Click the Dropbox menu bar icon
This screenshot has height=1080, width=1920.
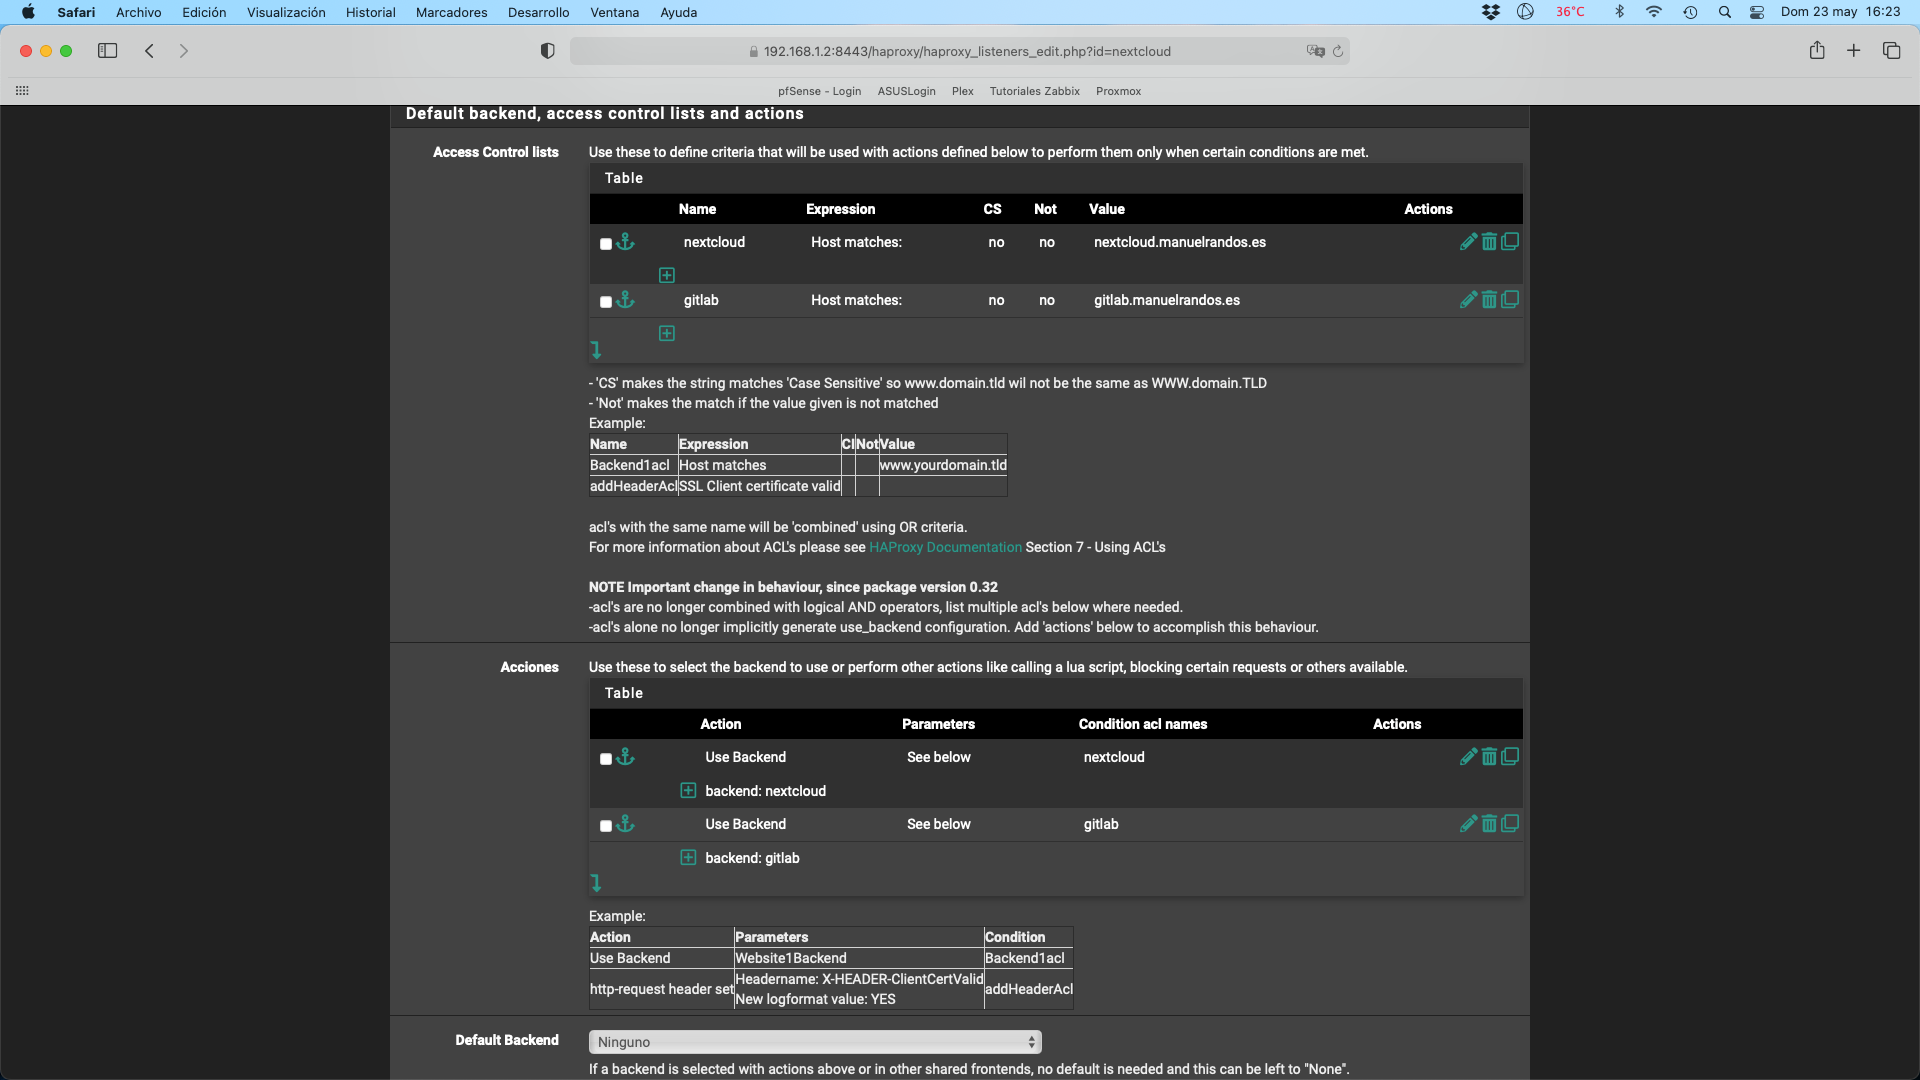pyautogui.click(x=1491, y=12)
